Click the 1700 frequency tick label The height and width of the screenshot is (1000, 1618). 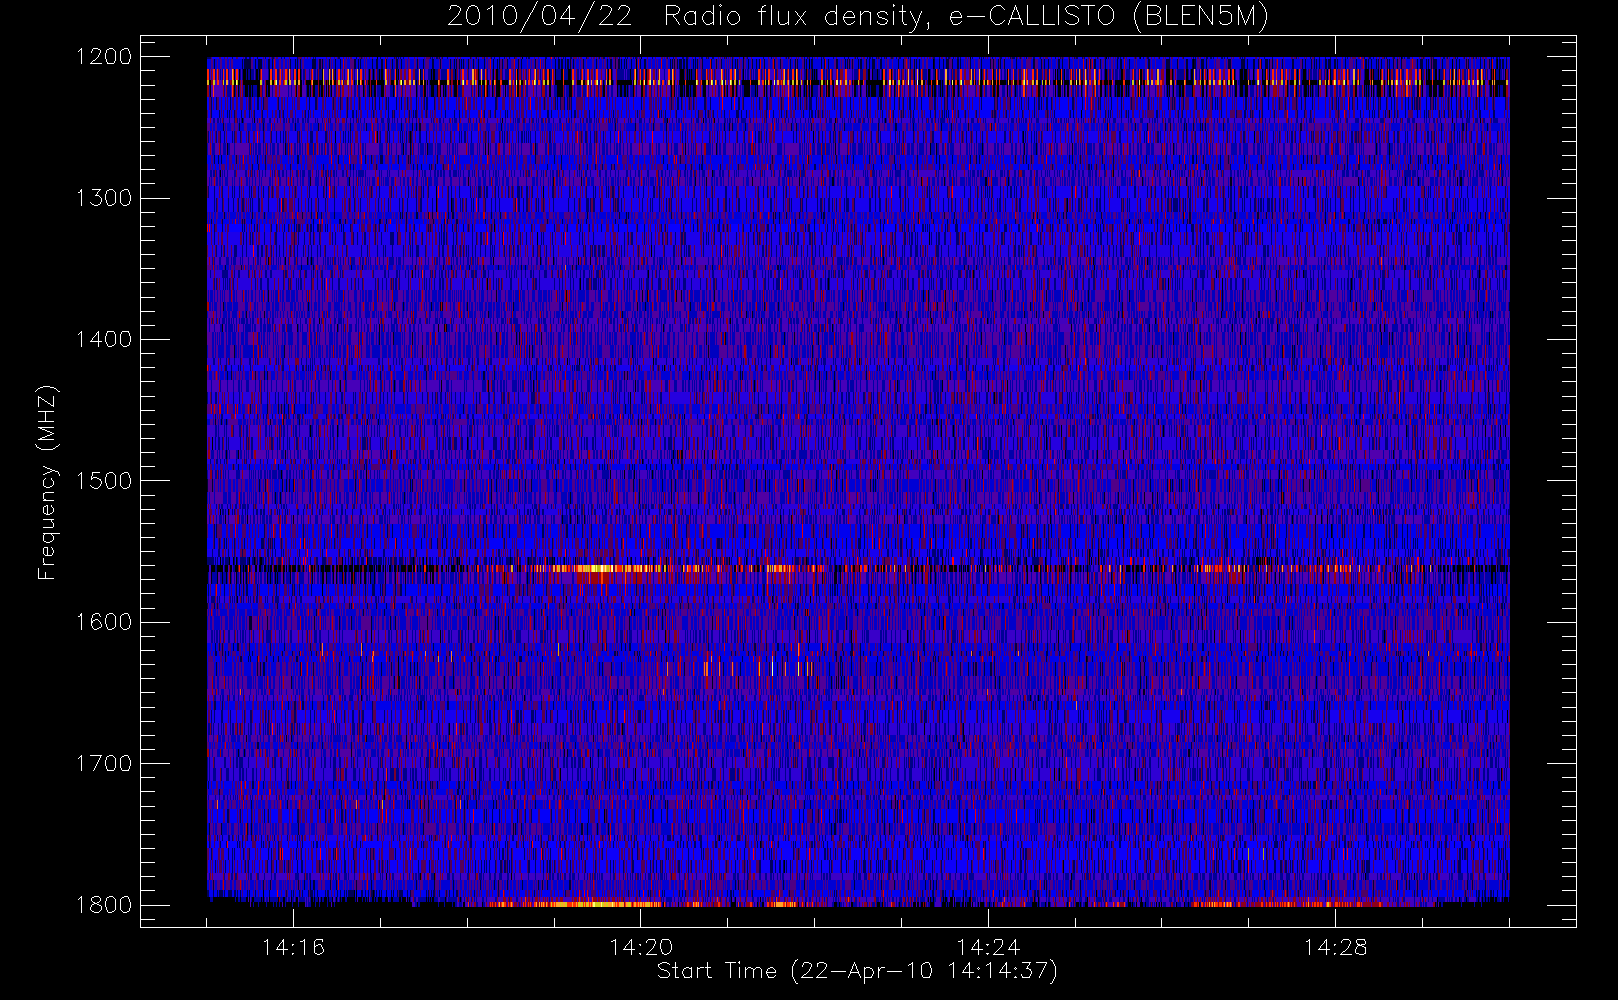[x=104, y=763]
